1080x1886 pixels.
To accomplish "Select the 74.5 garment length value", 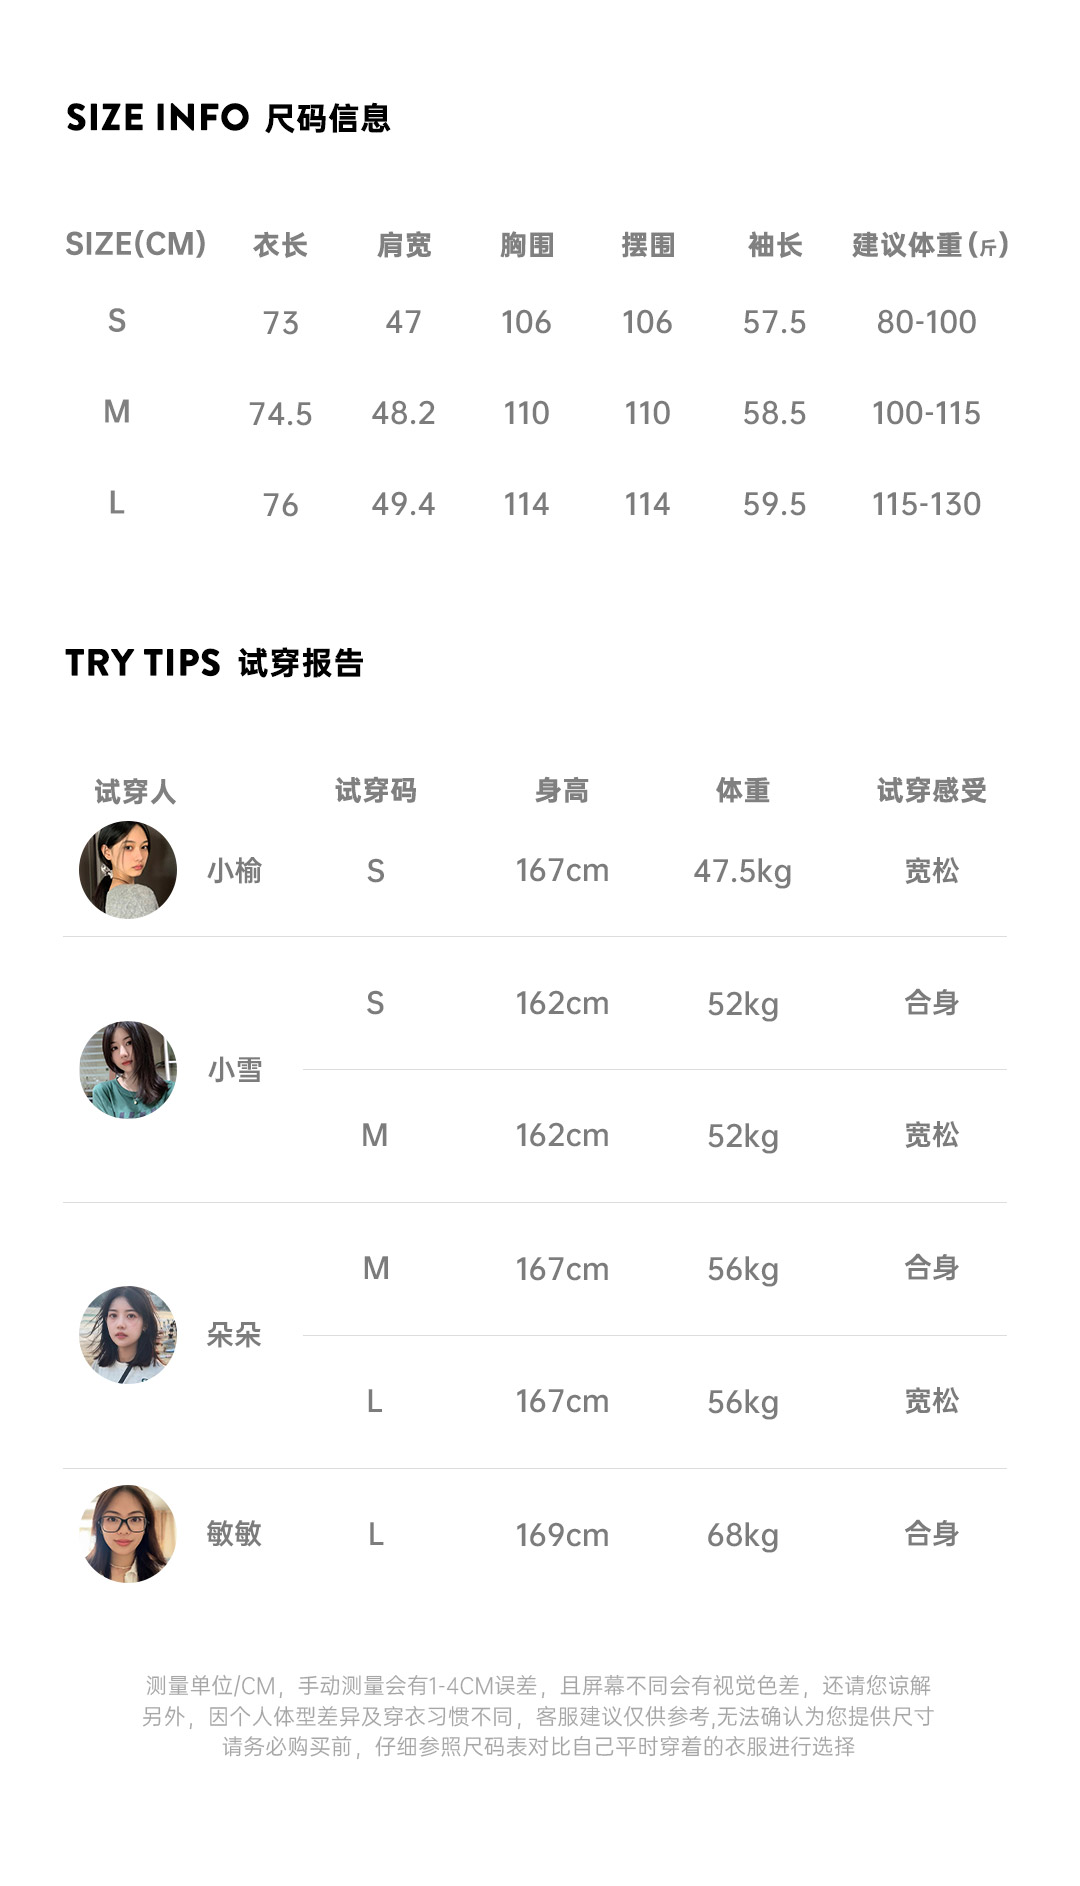I will coord(280,414).
